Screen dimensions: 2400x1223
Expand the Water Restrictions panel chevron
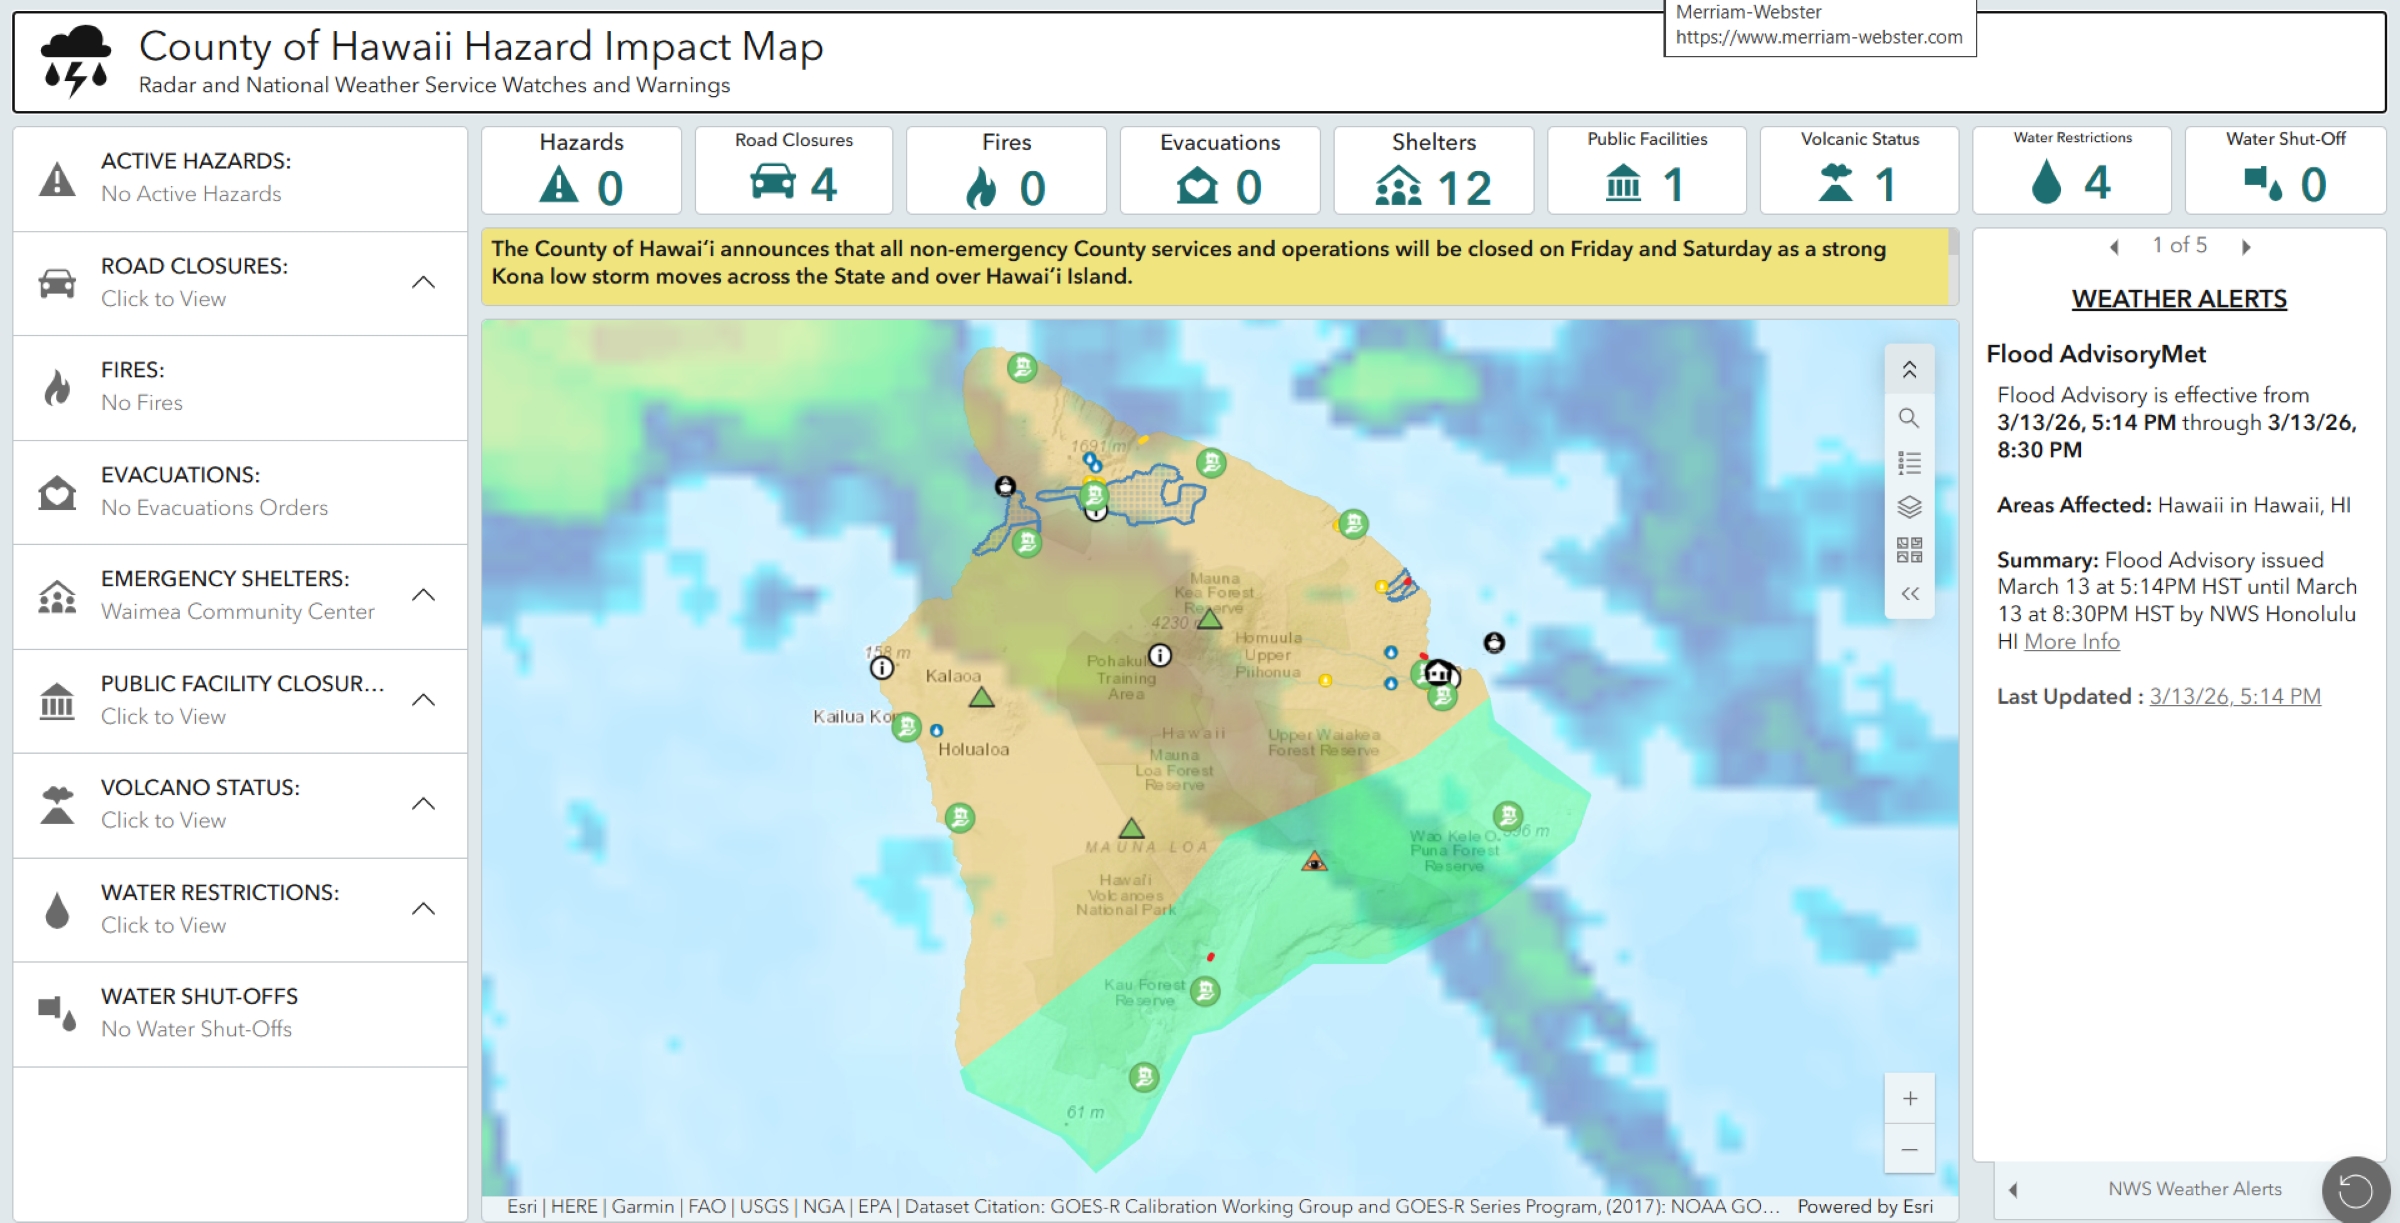point(424,908)
